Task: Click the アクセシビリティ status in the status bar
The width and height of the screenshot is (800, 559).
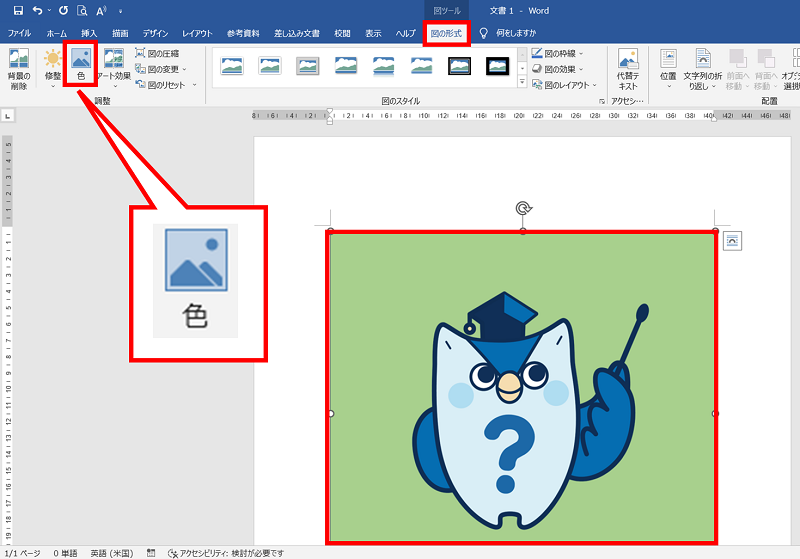Action: [225, 552]
